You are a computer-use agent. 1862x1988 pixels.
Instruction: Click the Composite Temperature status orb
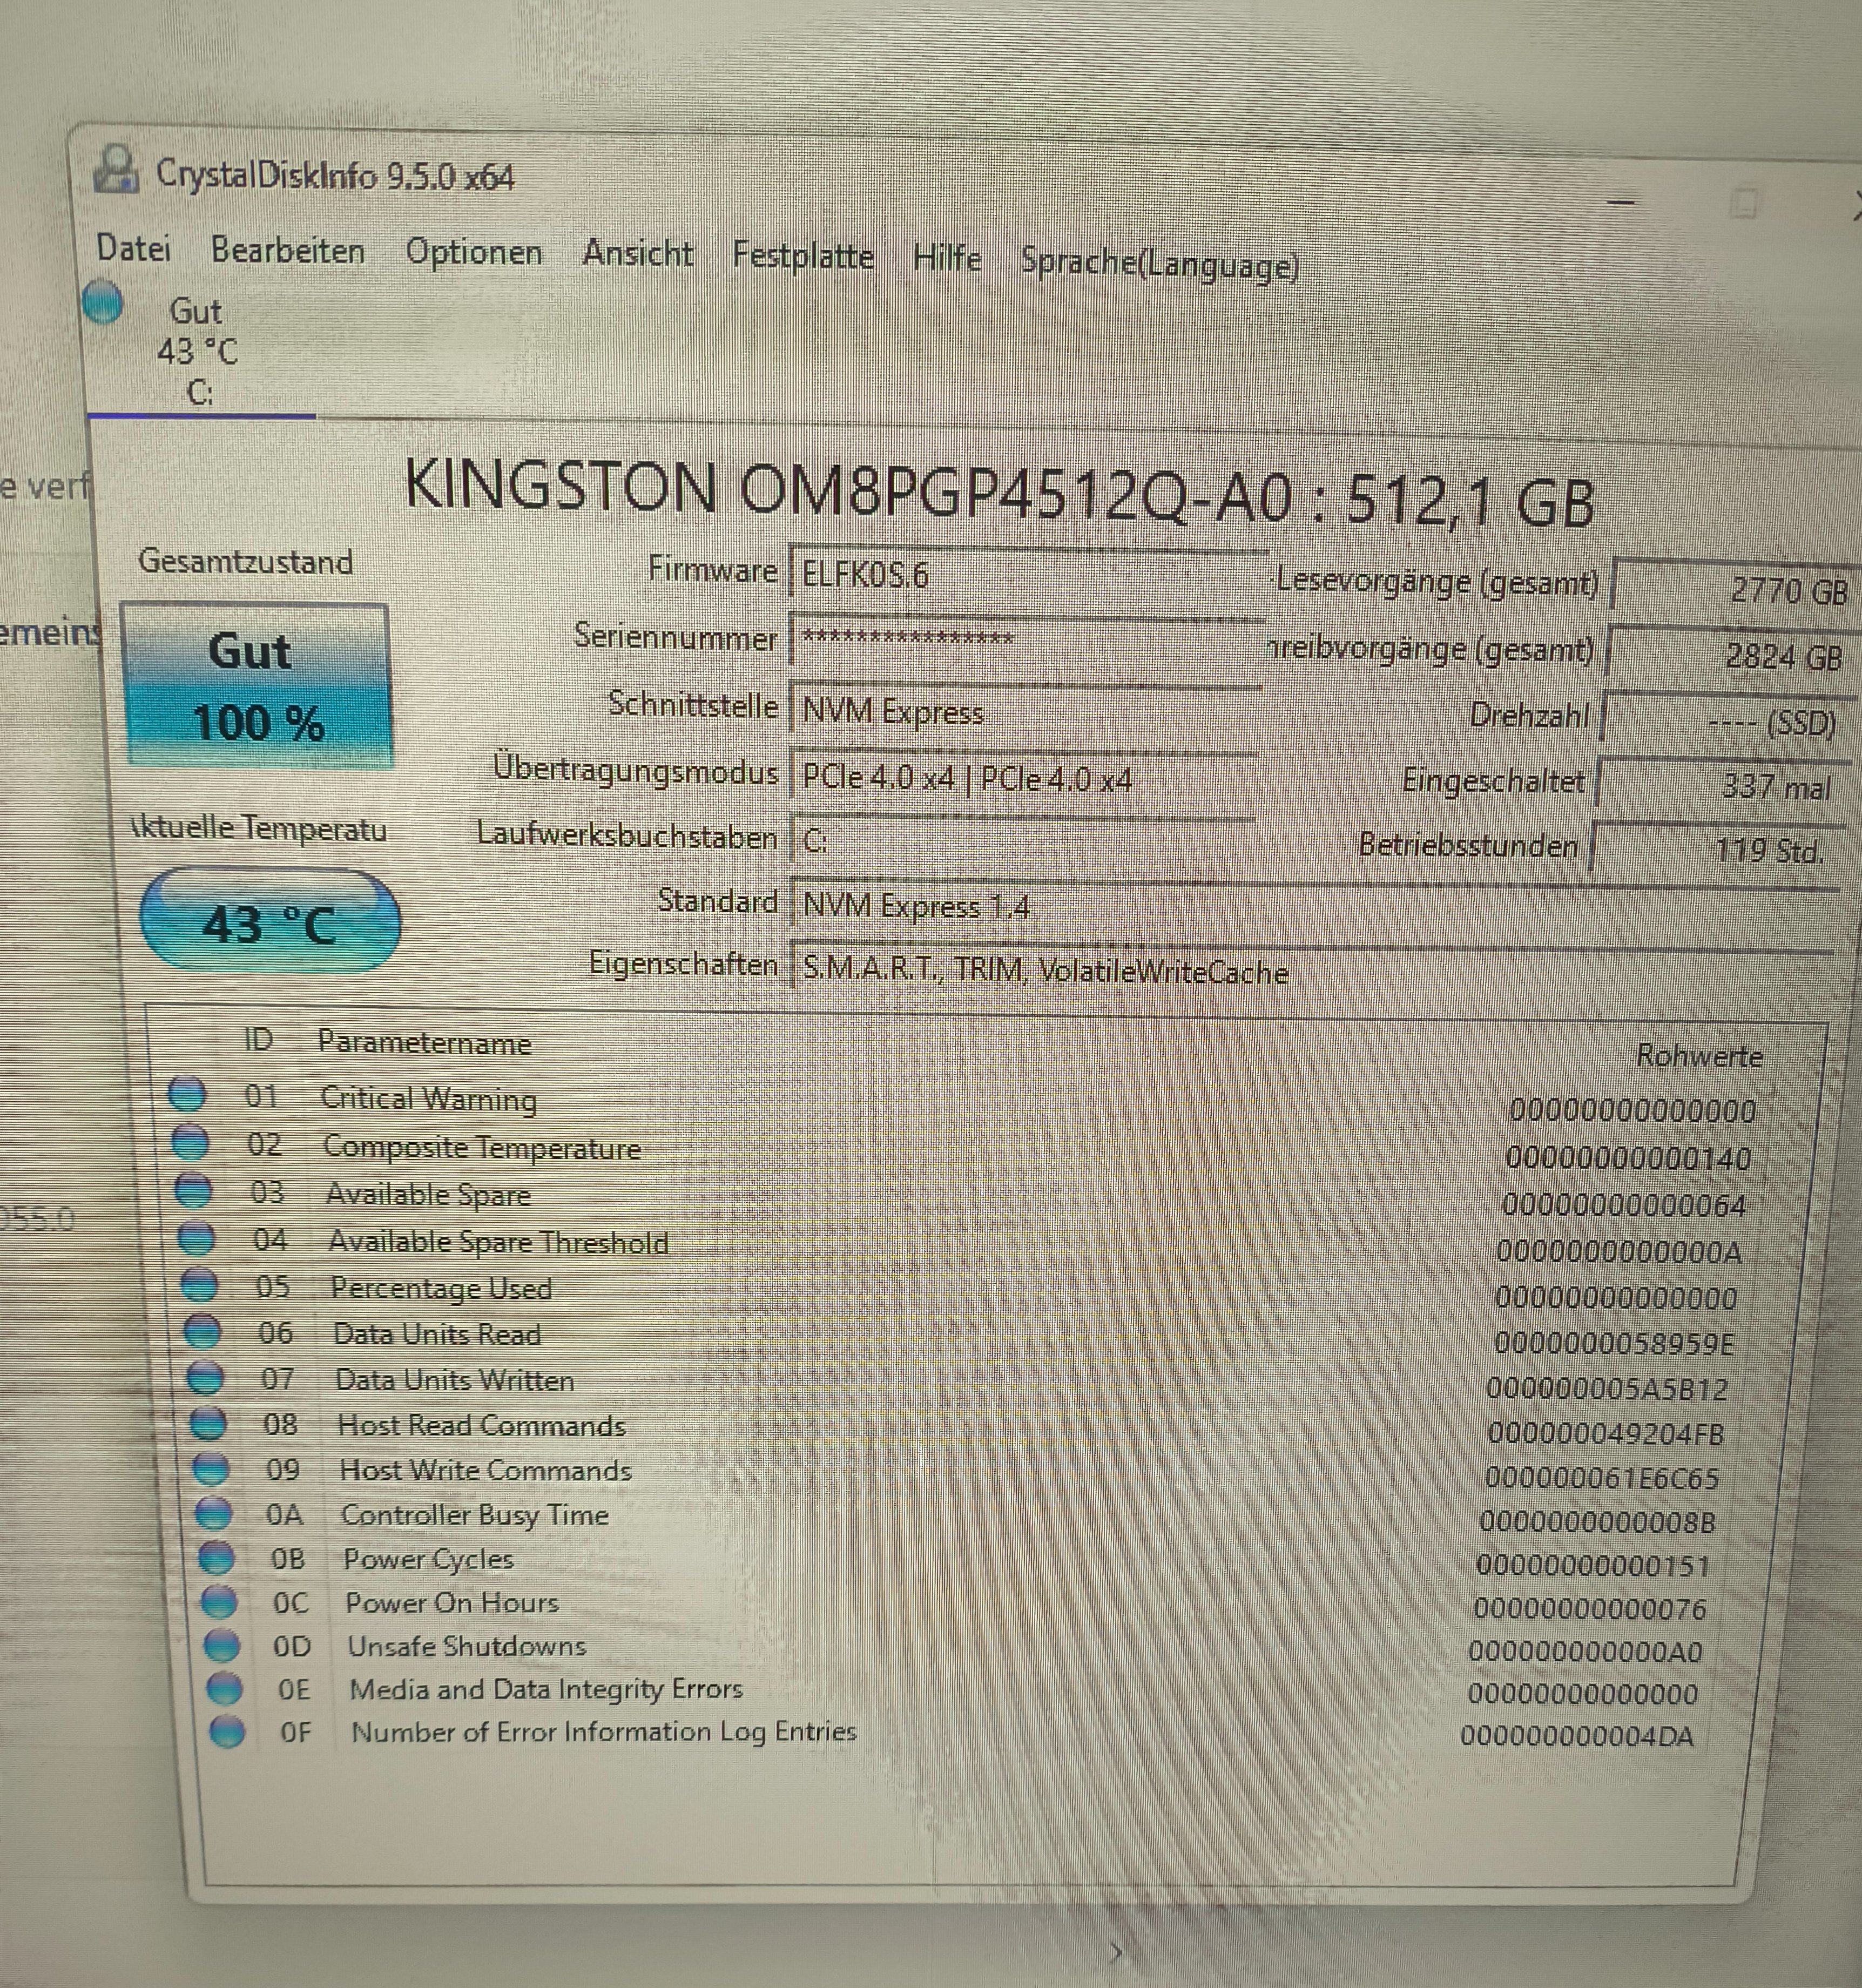click(190, 1141)
